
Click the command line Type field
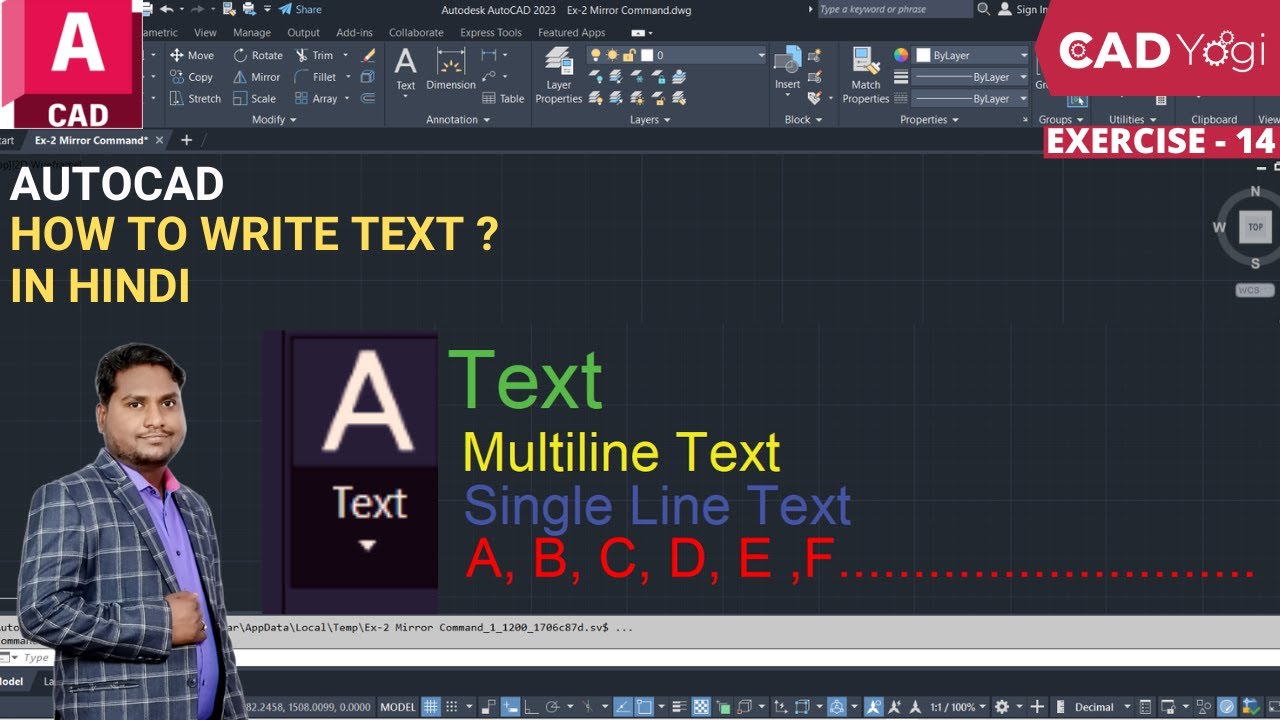[x=640, y=657]
